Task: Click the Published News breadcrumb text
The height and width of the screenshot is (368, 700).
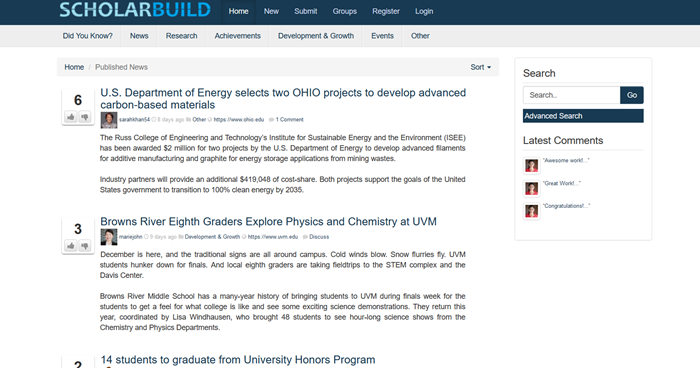Action: click(121, 67)
